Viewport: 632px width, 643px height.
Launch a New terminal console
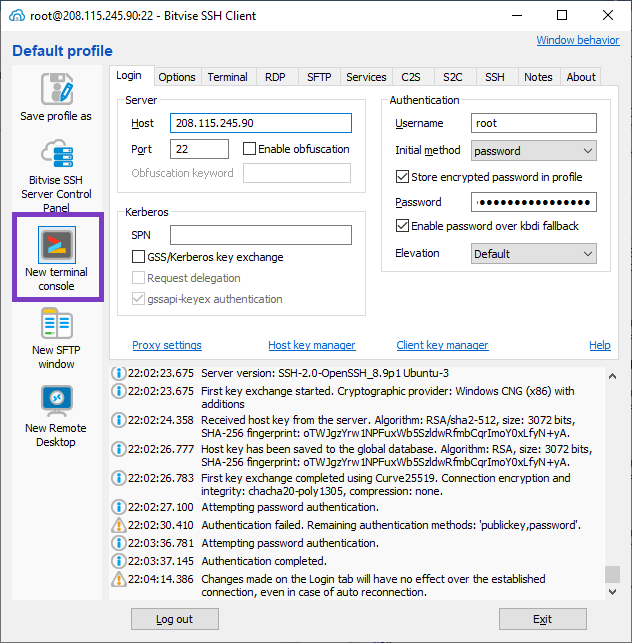tap(57, 258)
